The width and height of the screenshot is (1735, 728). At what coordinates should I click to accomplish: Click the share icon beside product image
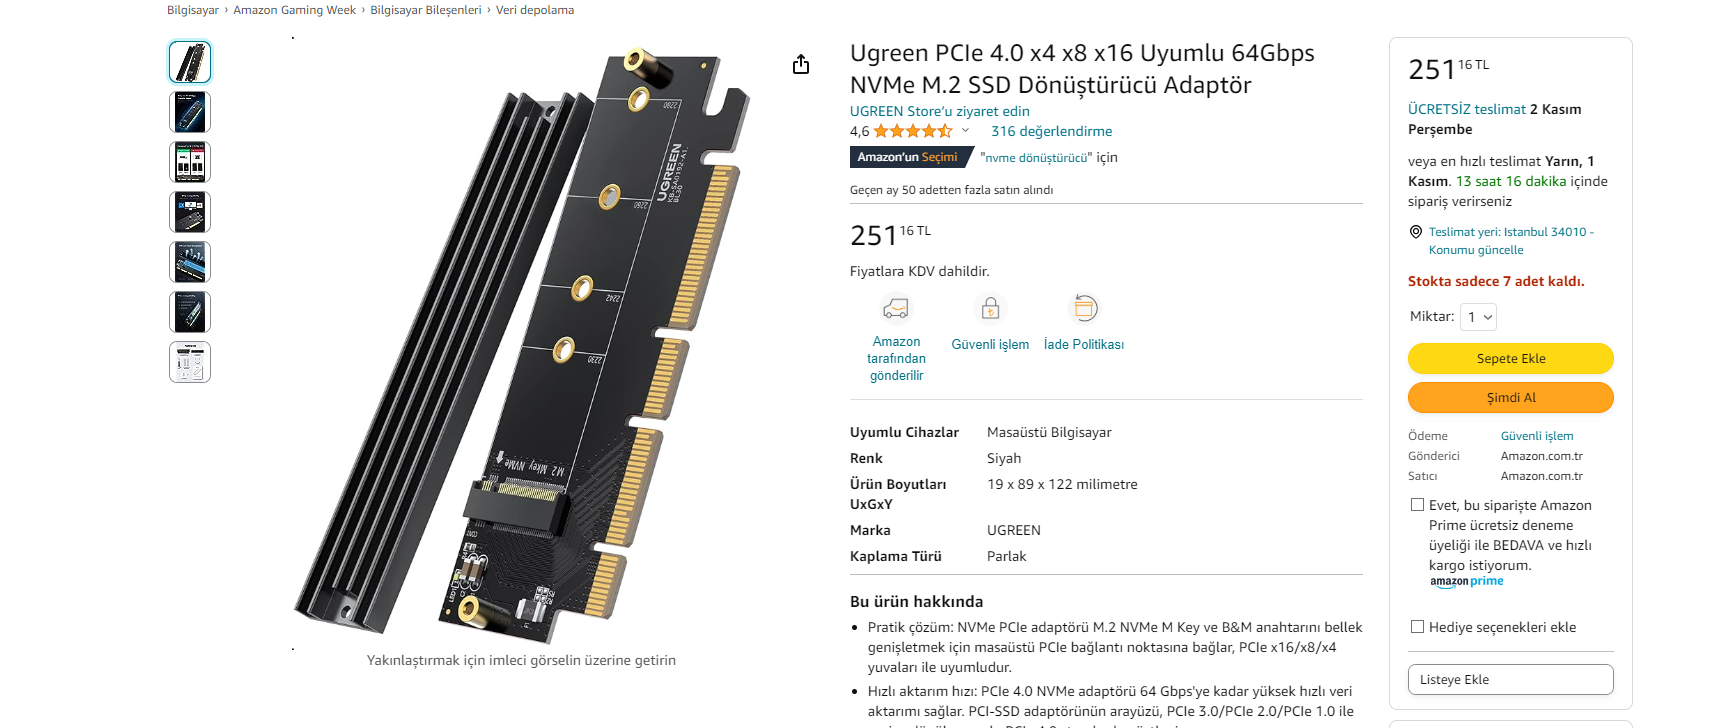pyautogui.click(x=801, y=65)
